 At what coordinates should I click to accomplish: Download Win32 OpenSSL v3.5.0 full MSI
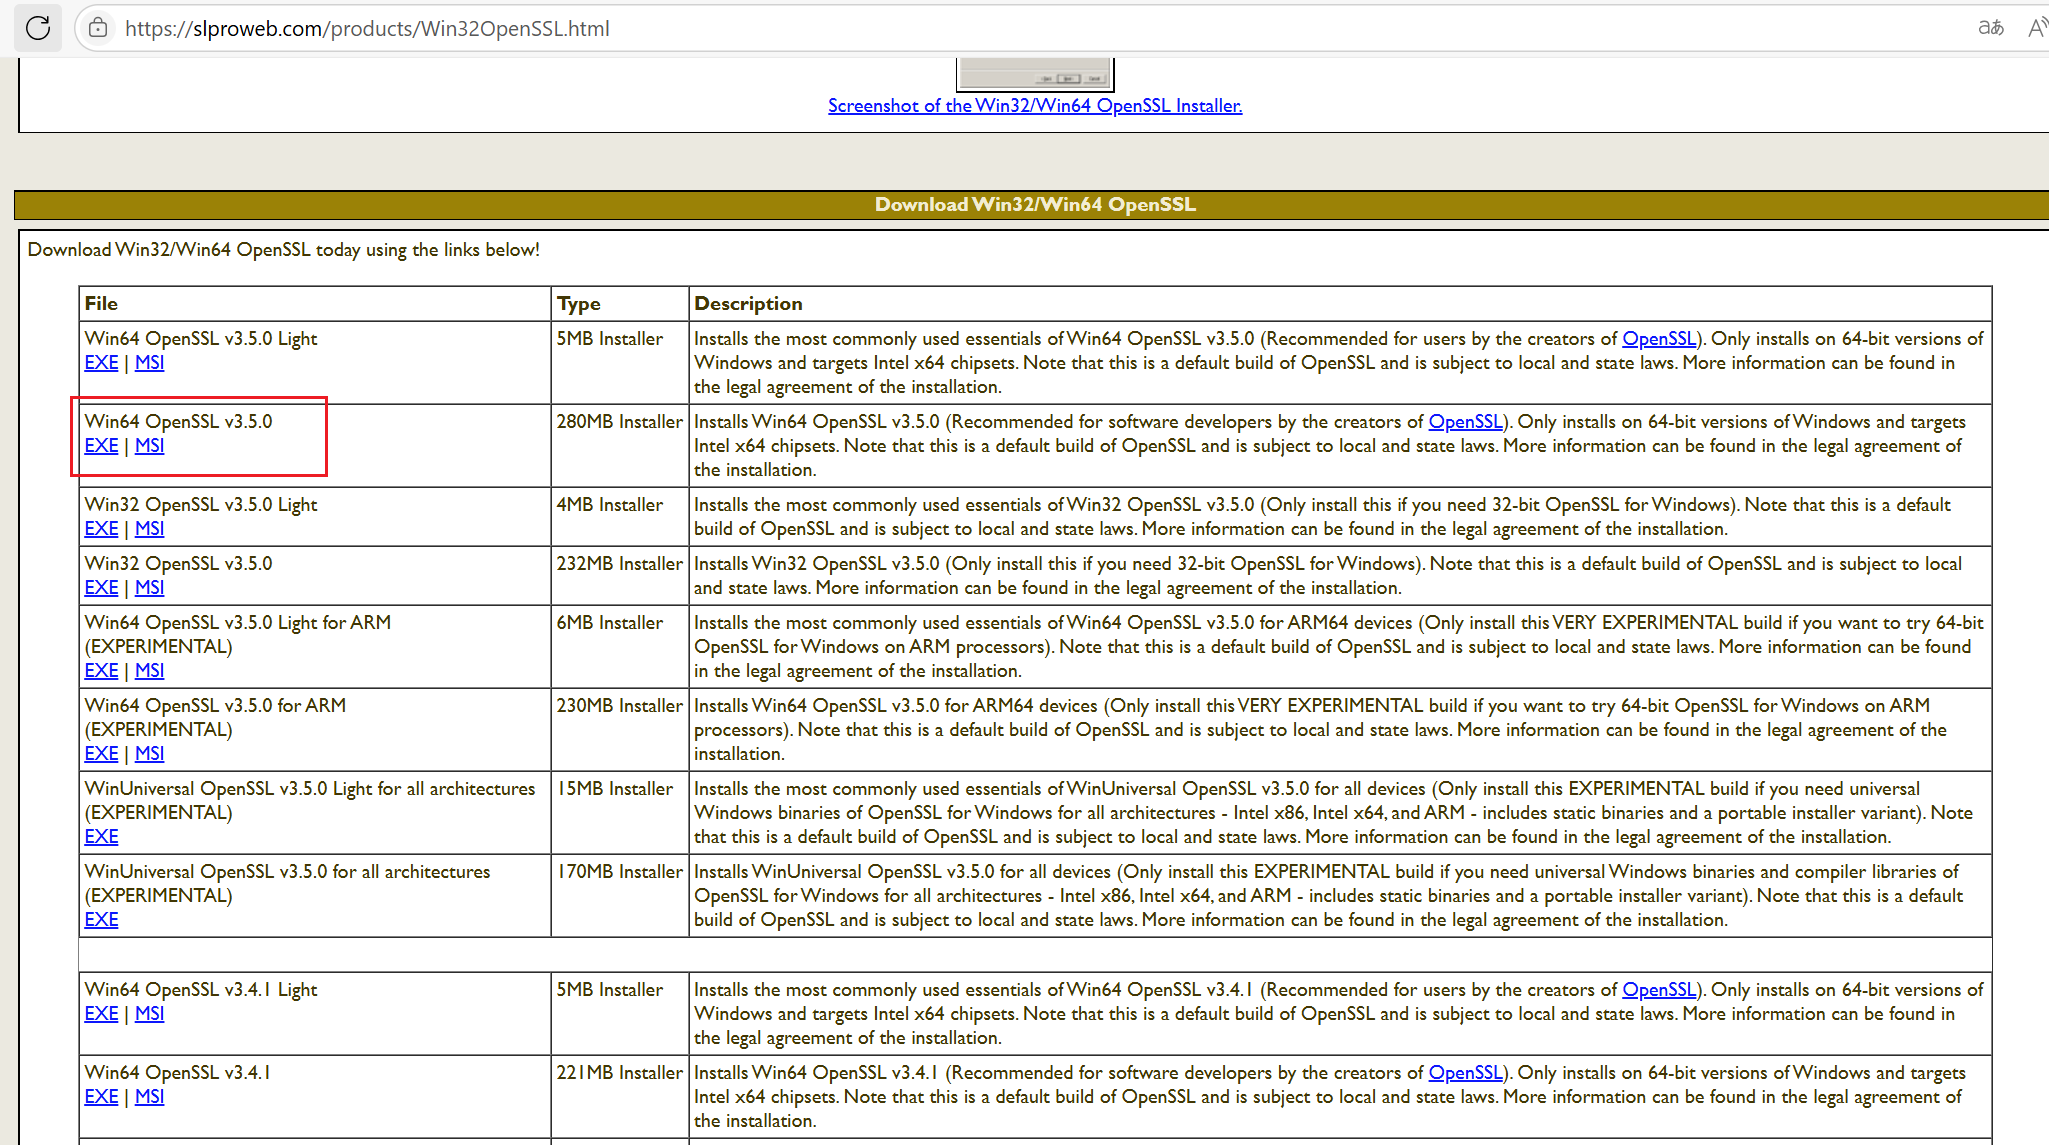click(149, 588)
